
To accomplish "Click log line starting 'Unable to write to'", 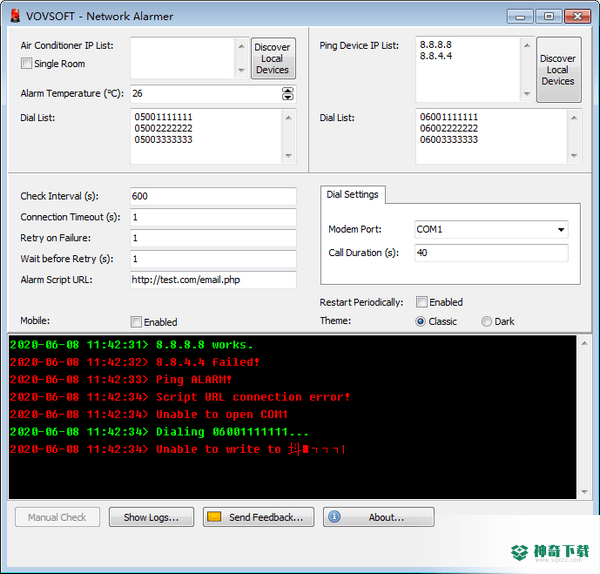I will click(x=178, y=449).
